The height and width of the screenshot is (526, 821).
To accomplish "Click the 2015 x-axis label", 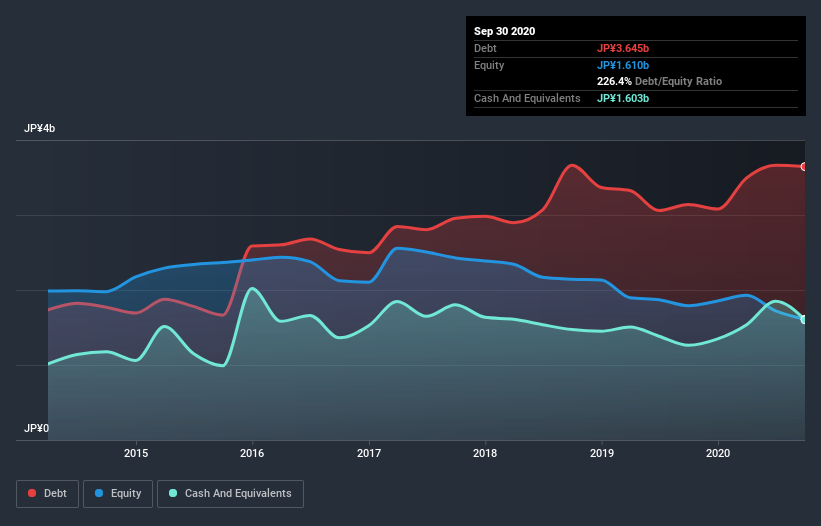I will pyautogui.click(x=136, y=453).
